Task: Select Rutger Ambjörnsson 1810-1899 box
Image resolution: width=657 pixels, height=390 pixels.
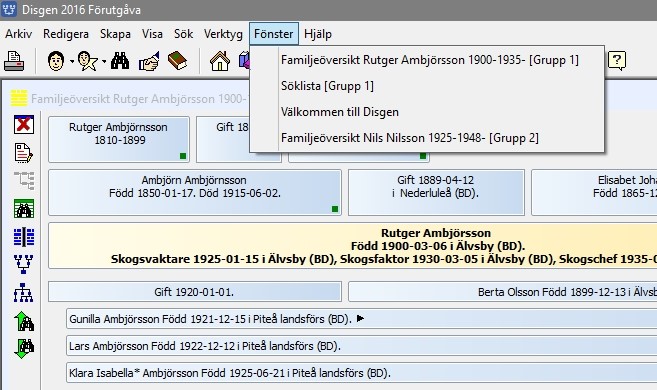Action: click(x=119, y=139)
